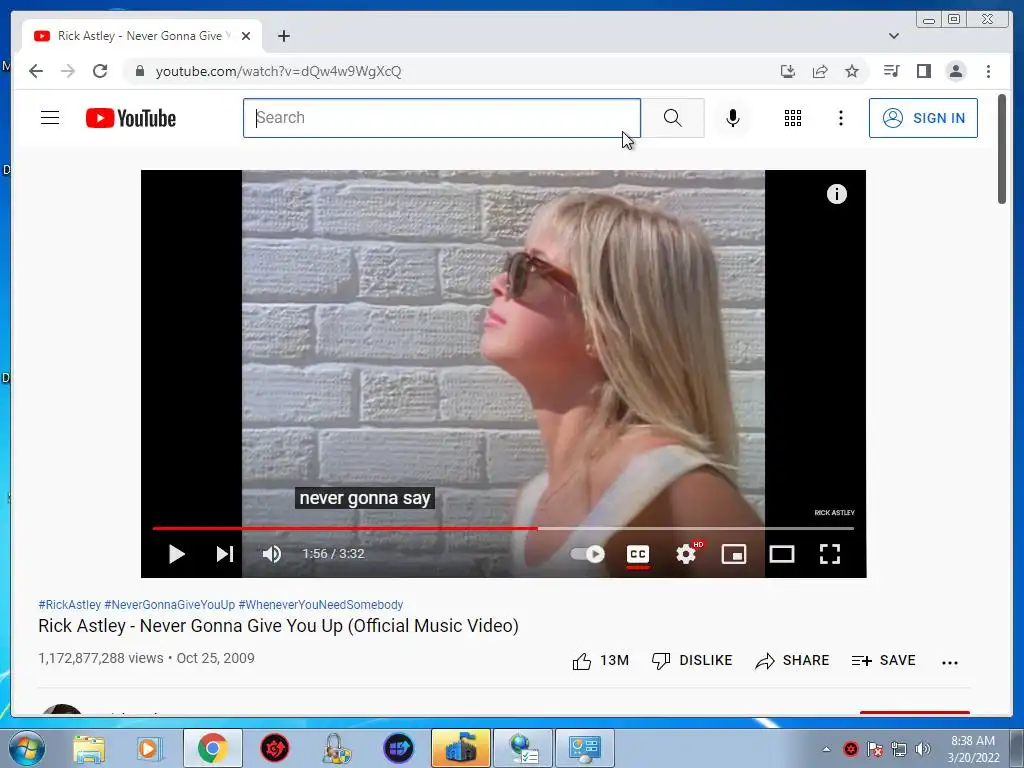
Task: Open video settings gear
Action: pyautogui.click(x=686, y=554)
